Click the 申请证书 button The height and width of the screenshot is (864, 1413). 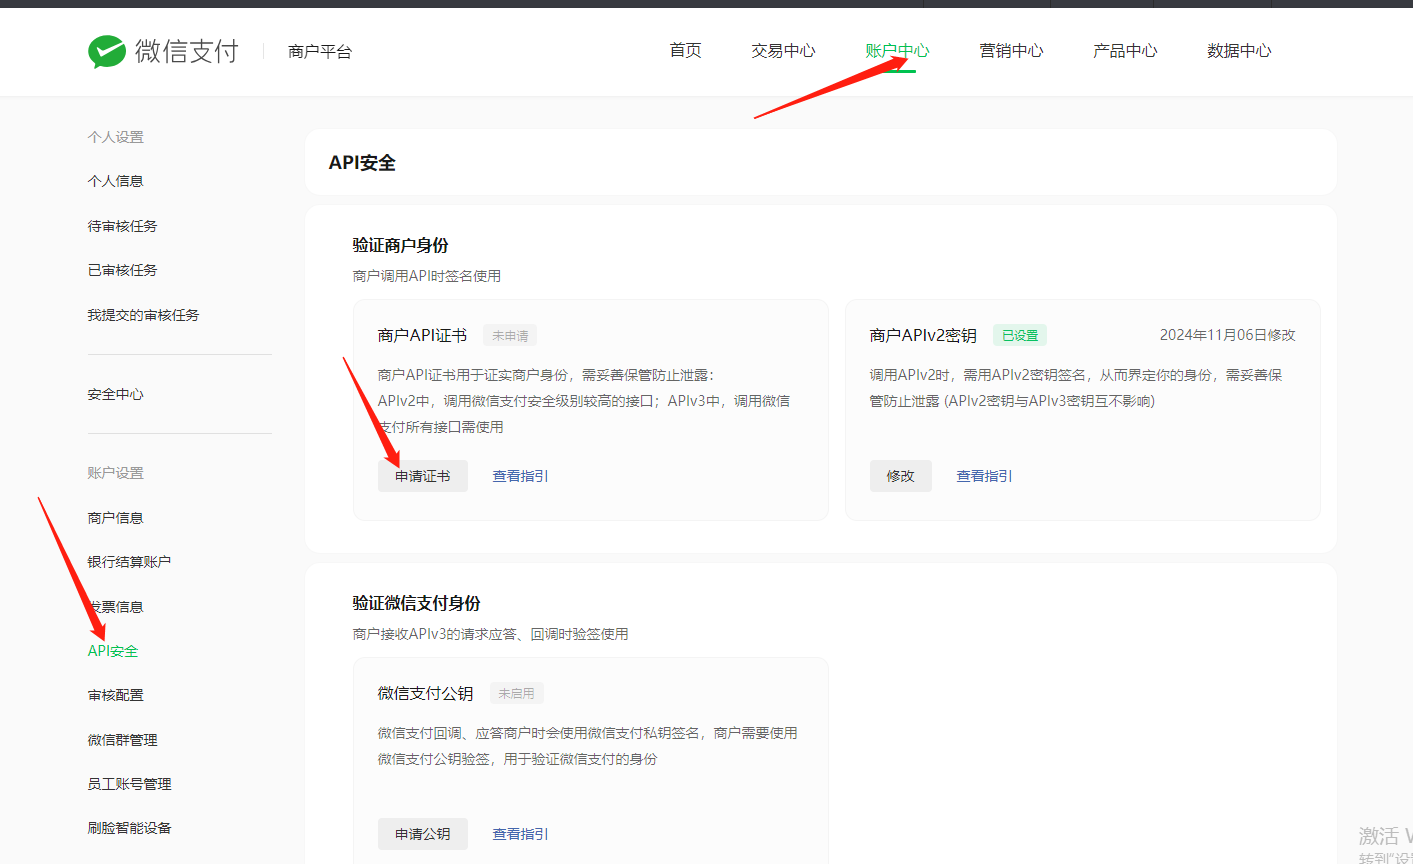422,476
